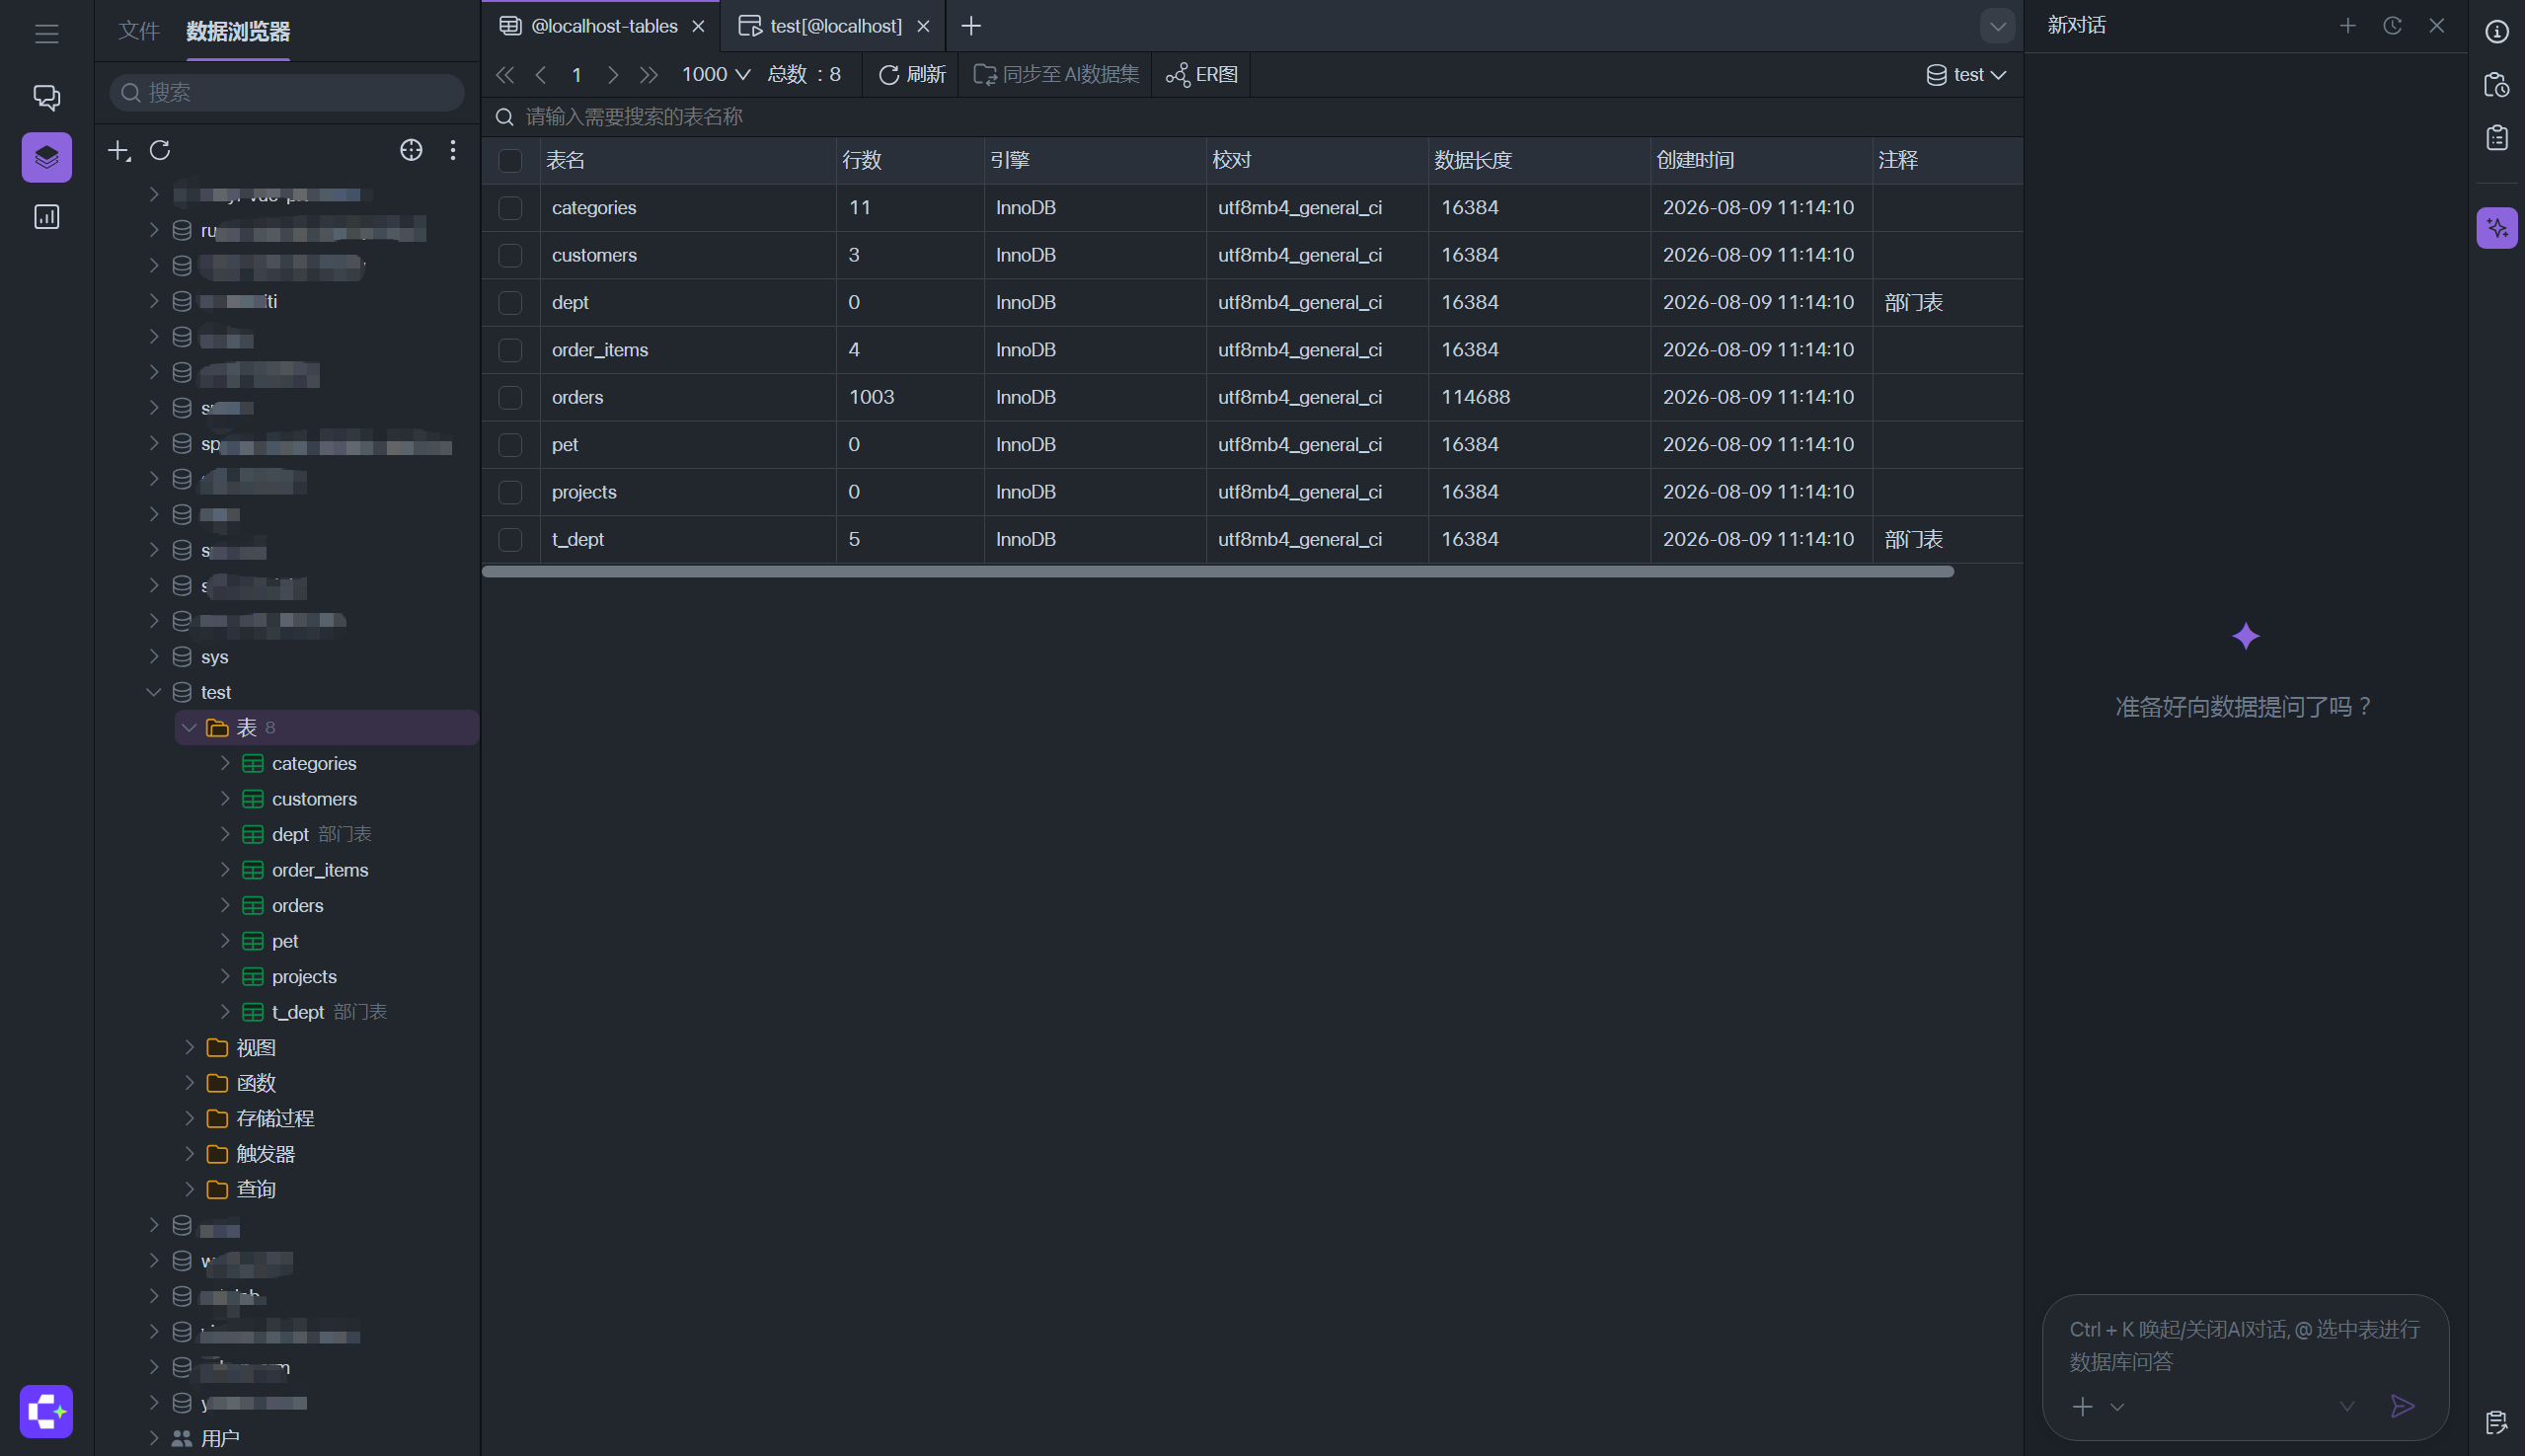Expand the 存储过程 folder
The height and width of the screenshot is (1456, 2526).
click(189, 1118)
